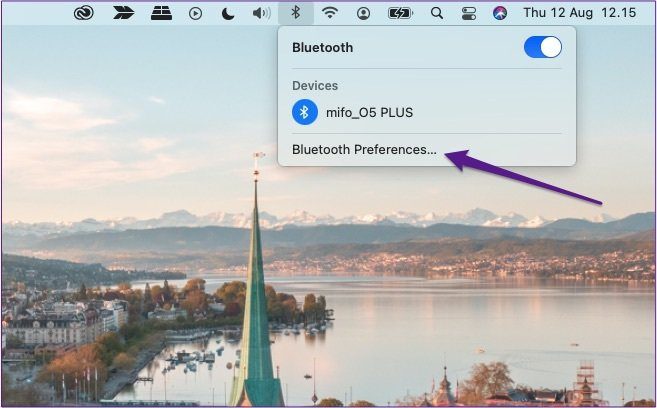The height and width of the screenshot is (408, 657).
Task: Open the volume speaker menu
Action: click(x=261, y=13)
